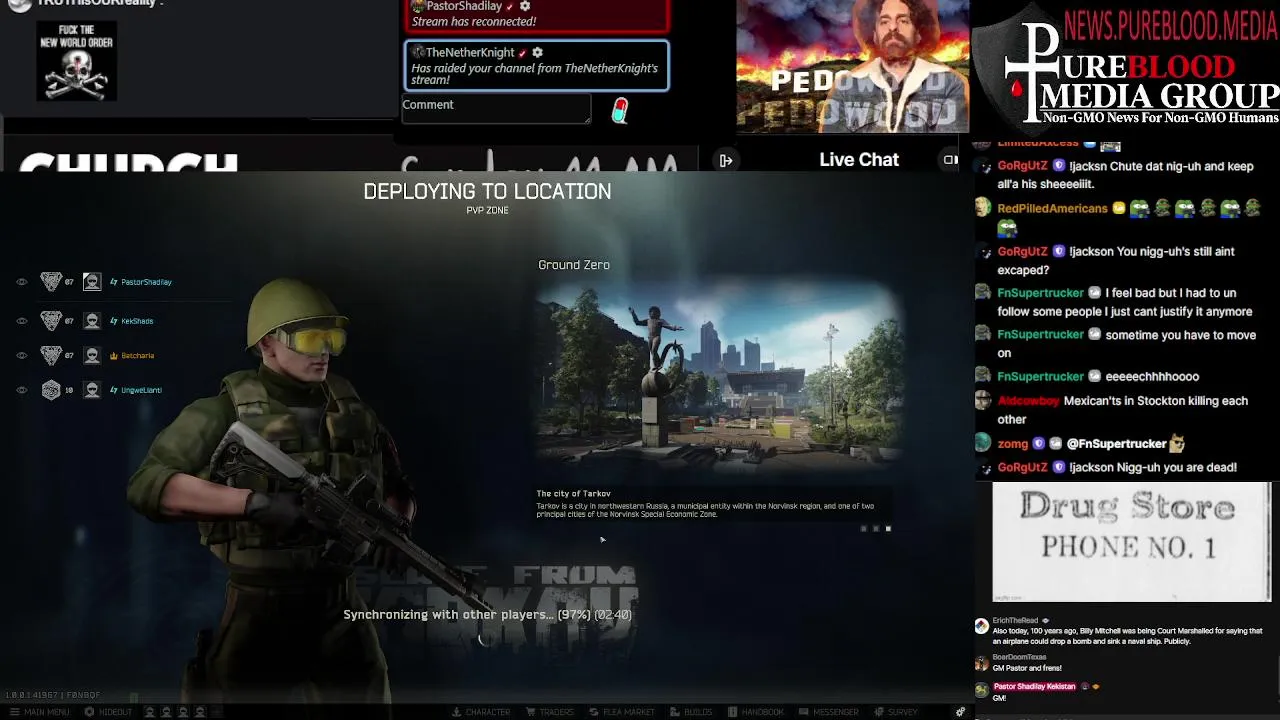Click RedPilledAmericans username in chat
Screen dimensions: 1280x720
point(1052,208)
